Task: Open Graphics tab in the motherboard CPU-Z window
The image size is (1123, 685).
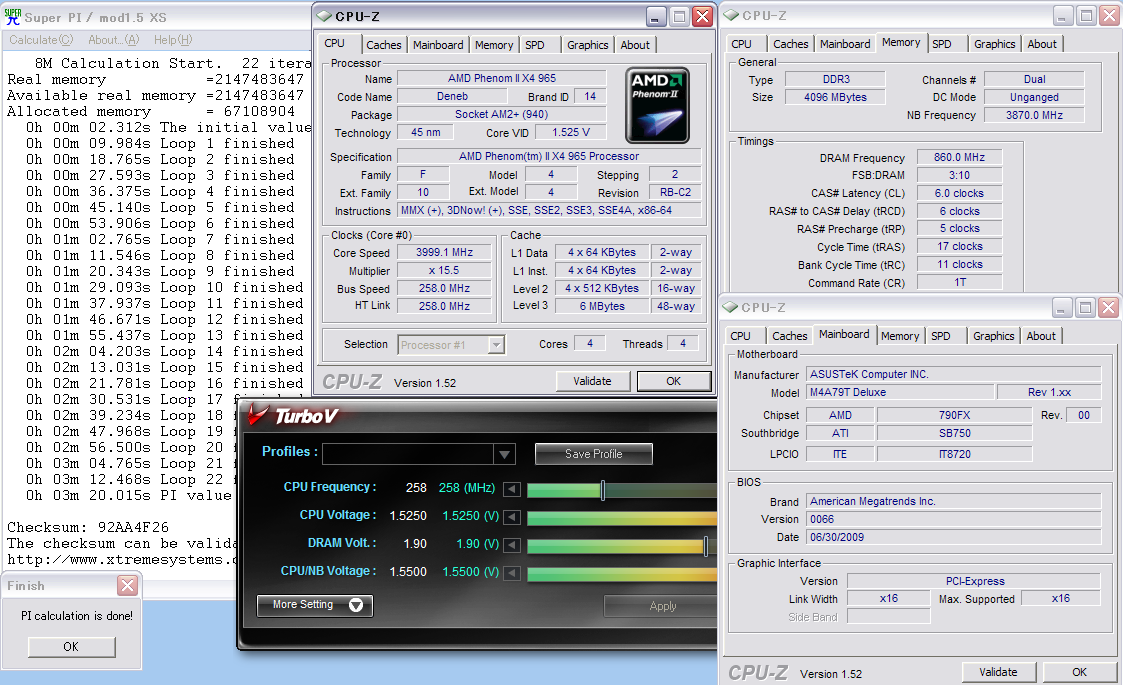Action: pos(994,336)
